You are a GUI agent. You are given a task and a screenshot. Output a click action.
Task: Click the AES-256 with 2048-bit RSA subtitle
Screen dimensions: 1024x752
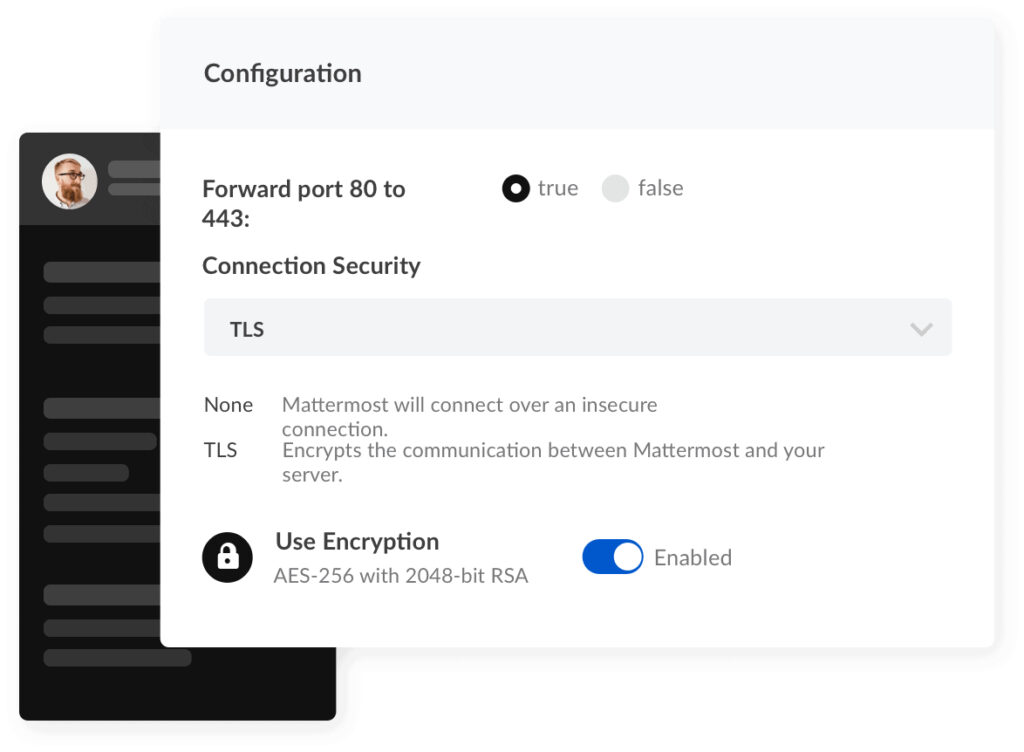coord(401,576)
